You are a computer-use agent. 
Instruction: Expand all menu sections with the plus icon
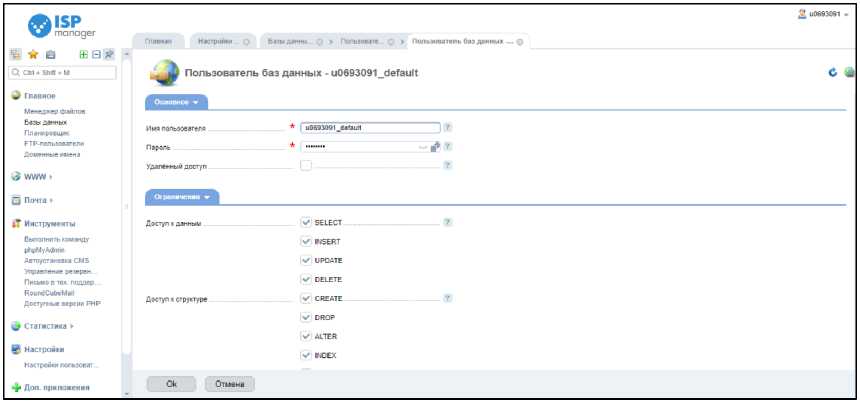[x=83, y=54]
